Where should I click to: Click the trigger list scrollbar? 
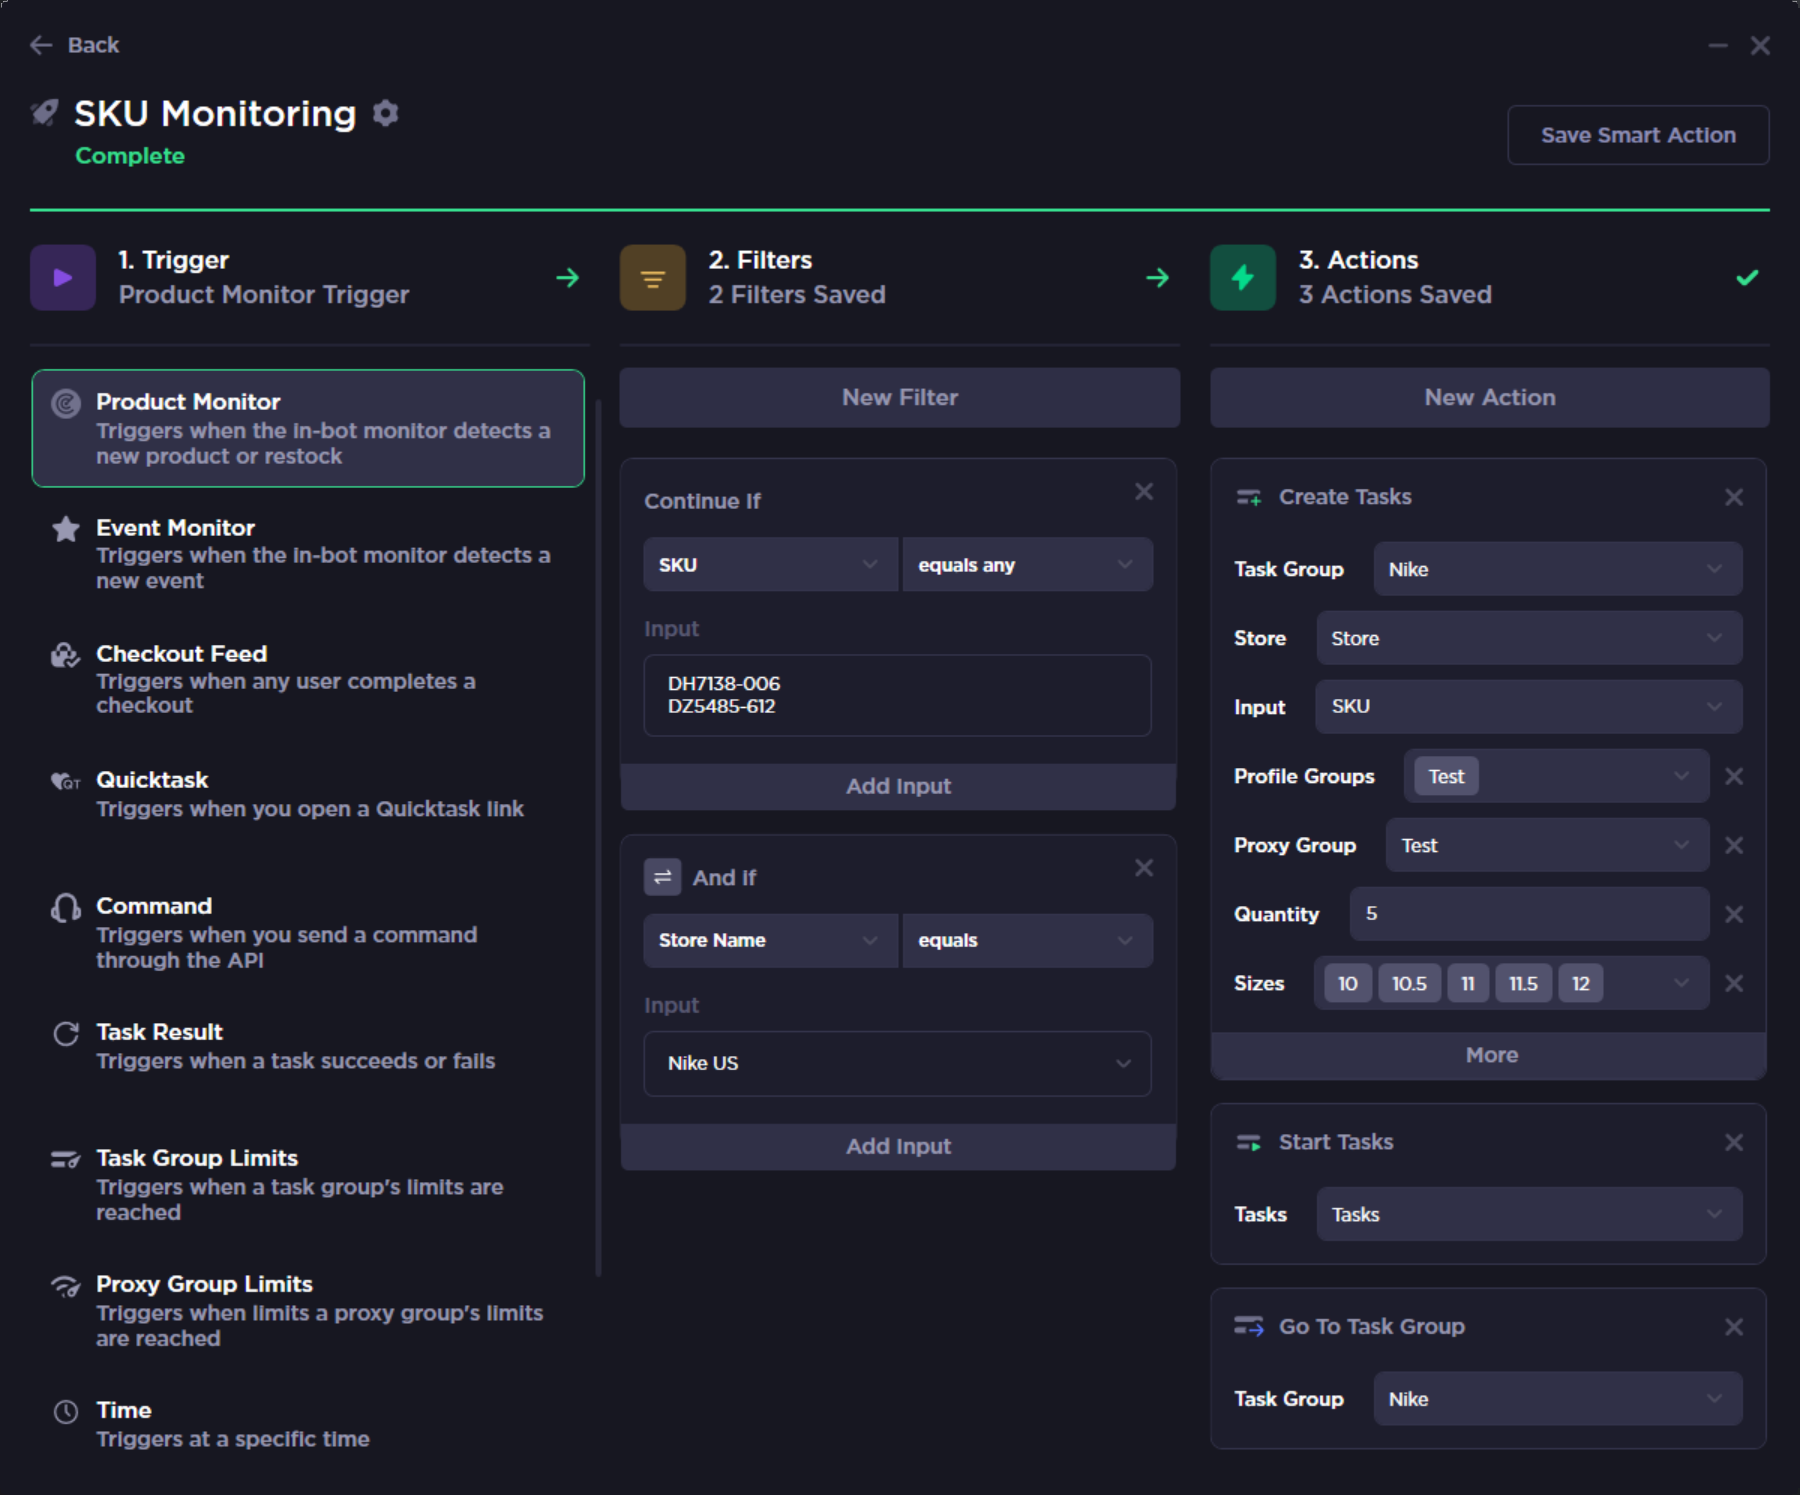[598, 838]
